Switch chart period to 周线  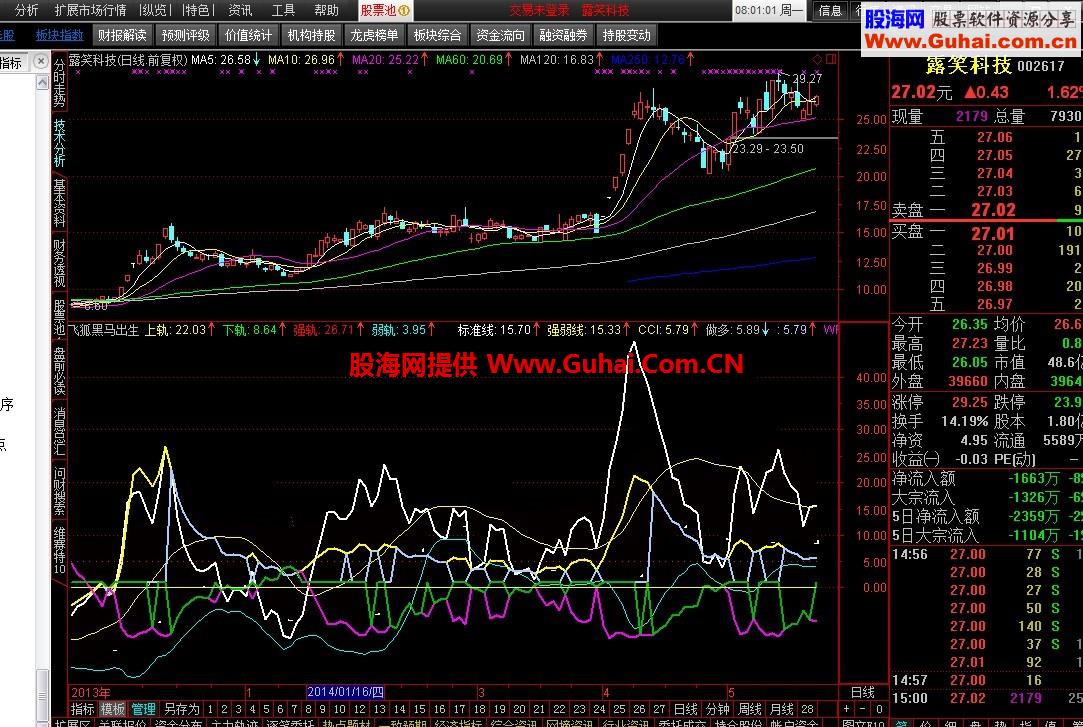[x=749, y=709]
